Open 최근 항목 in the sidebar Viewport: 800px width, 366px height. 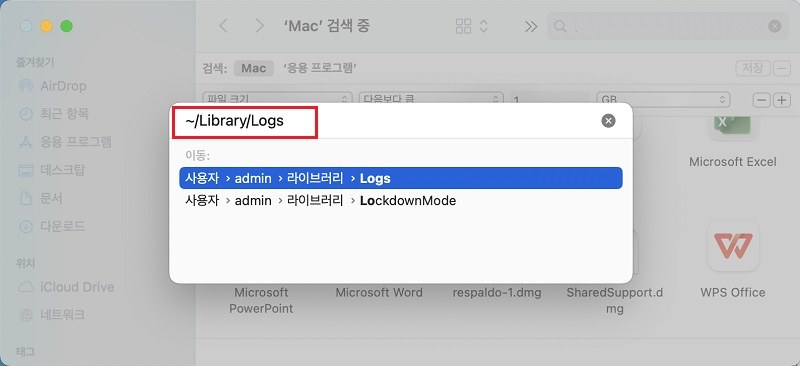pyautogui.click(x=53, y=113)
